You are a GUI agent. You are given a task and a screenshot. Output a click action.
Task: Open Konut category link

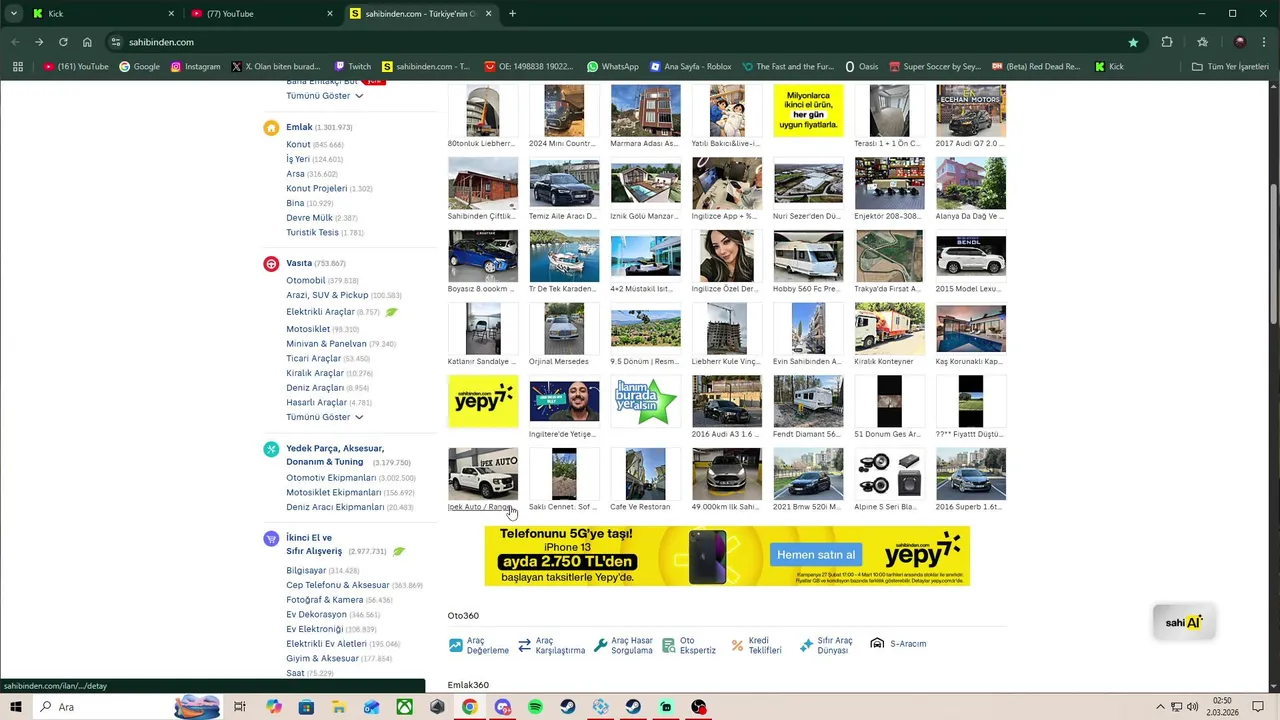click(298, 145)
